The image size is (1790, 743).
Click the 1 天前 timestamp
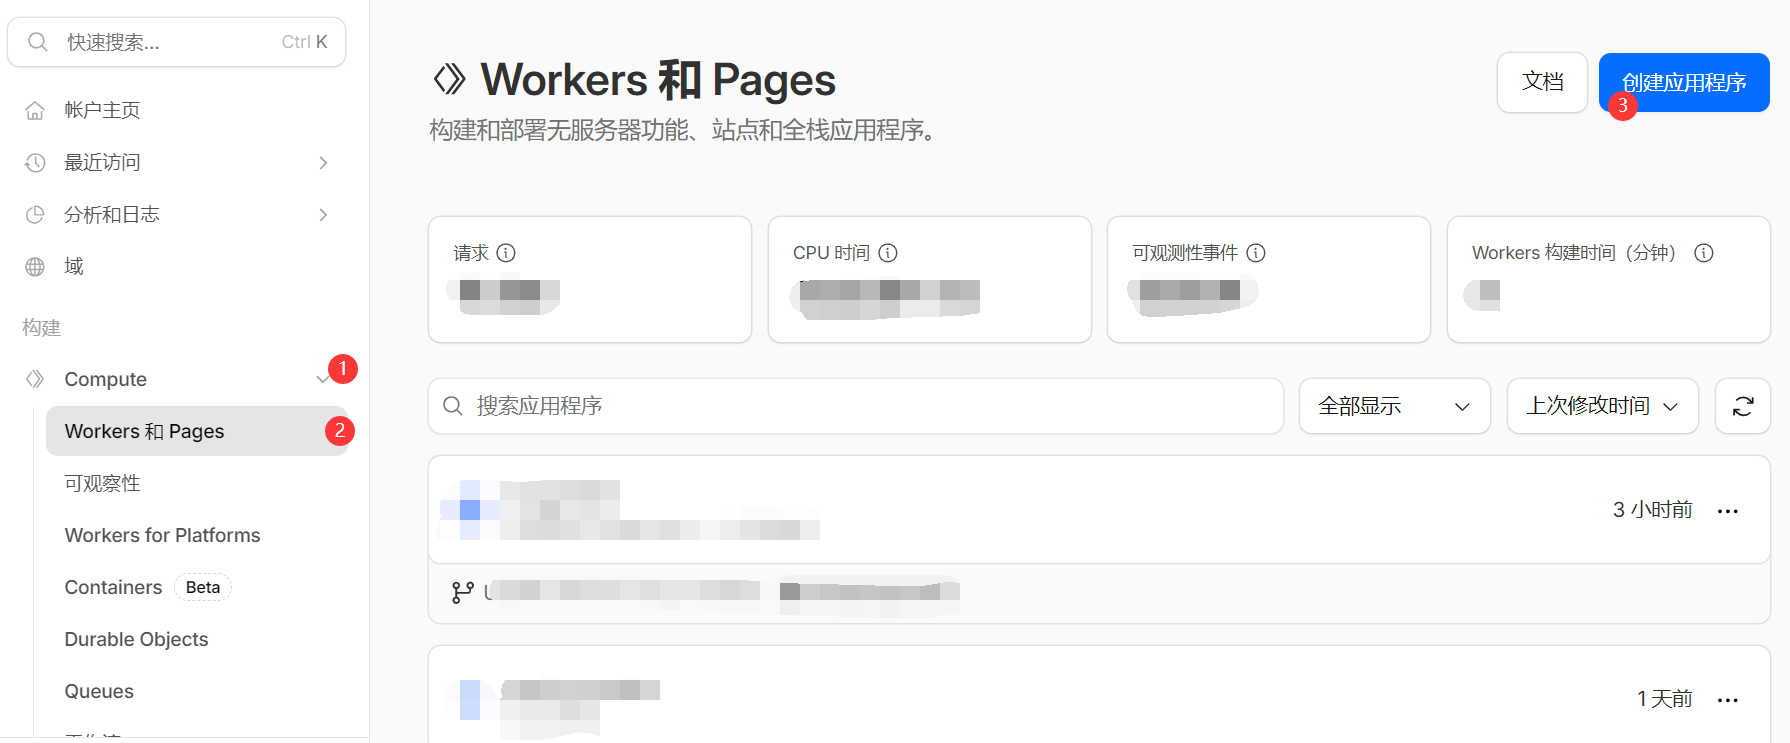[x=1664, y=699]
